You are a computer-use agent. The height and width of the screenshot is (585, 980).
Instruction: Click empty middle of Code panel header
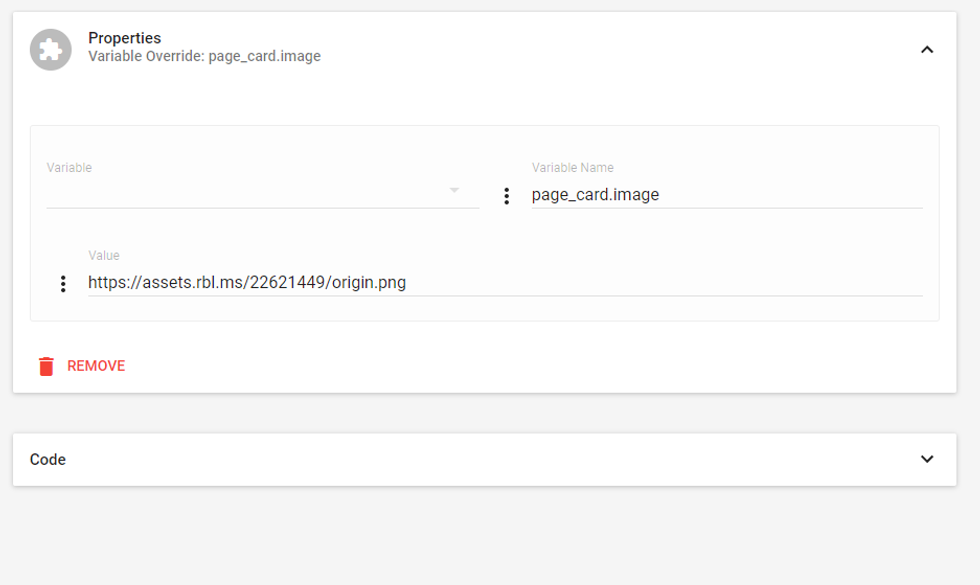[480, 460]
